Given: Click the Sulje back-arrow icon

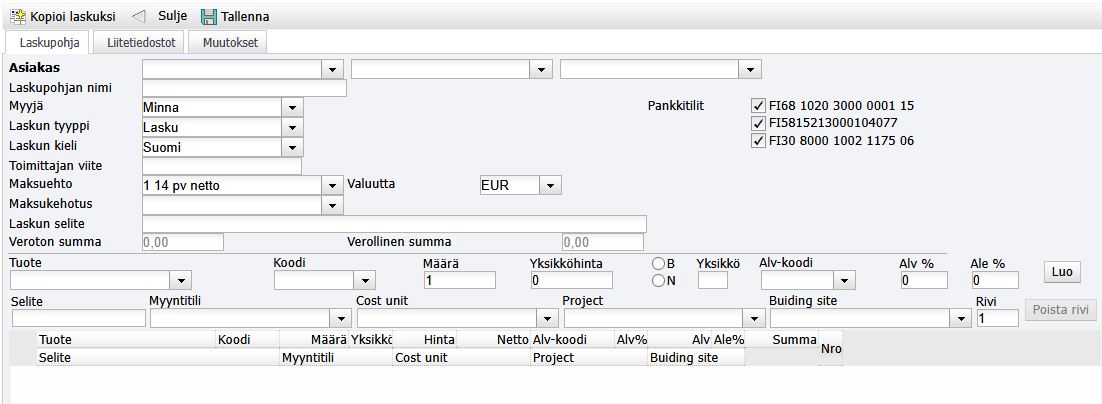Looking at the screenshot, I should [139, 15].
